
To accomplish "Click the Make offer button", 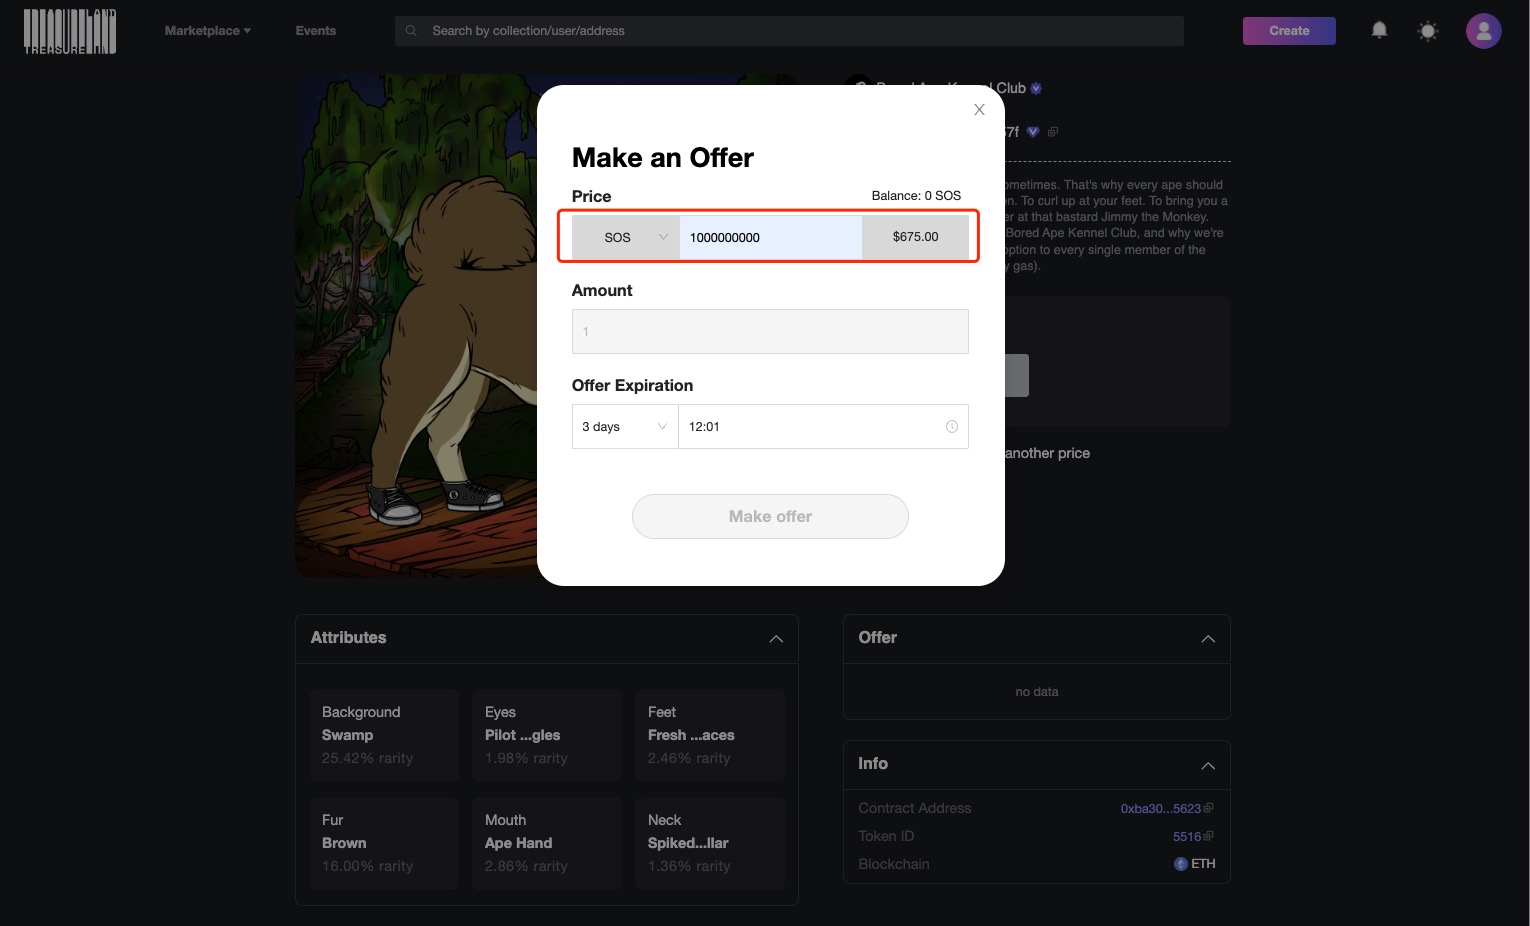I will tap(770, 516).
